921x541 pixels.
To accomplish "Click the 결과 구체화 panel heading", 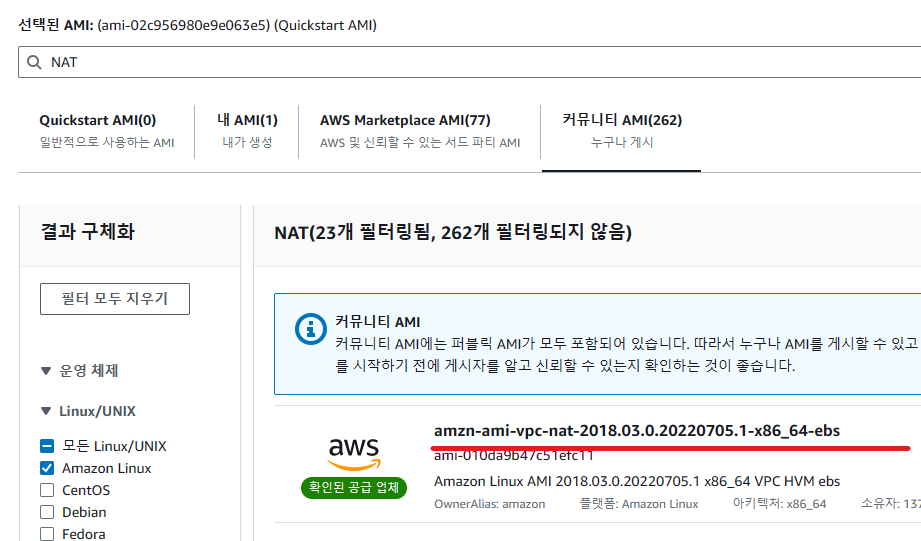I will click(x=88, y=231).
